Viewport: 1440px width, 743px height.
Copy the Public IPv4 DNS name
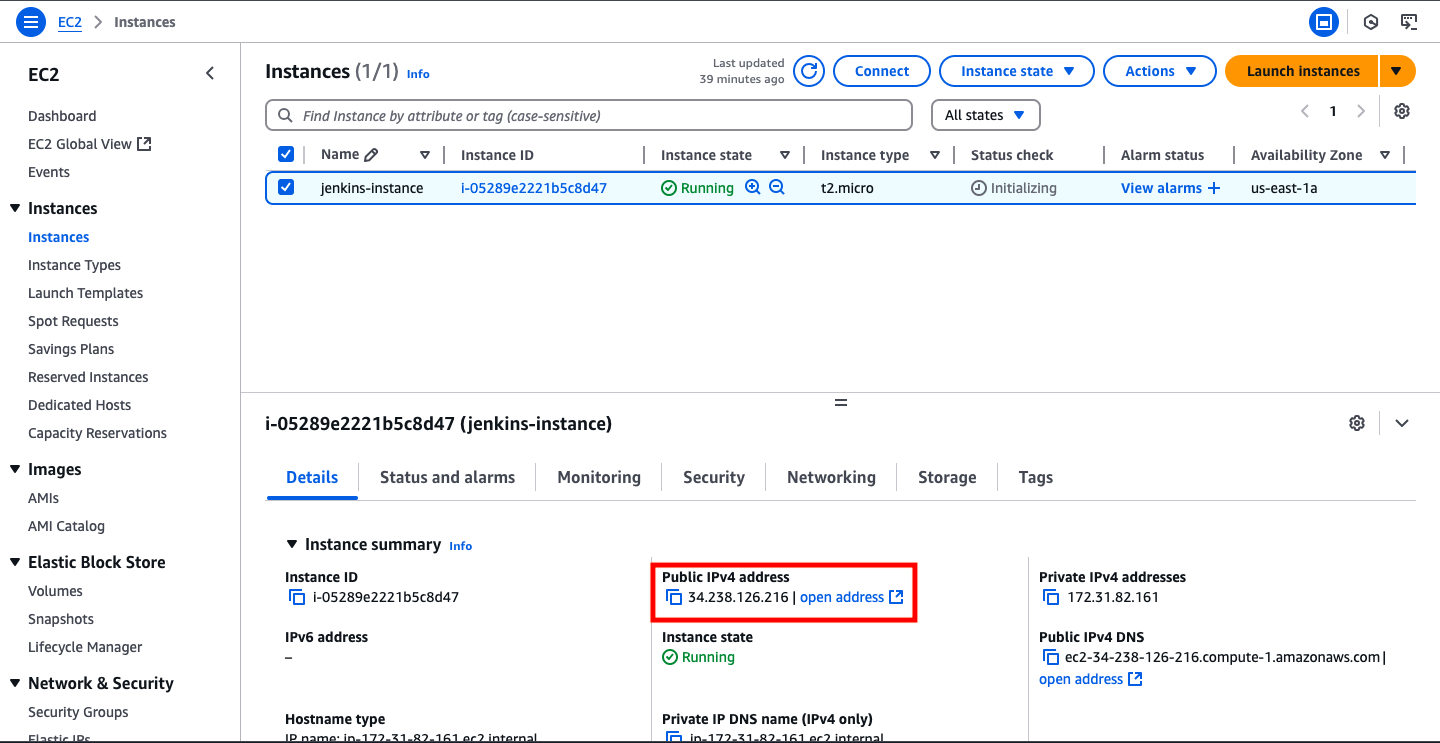[x=1051, y=657]
